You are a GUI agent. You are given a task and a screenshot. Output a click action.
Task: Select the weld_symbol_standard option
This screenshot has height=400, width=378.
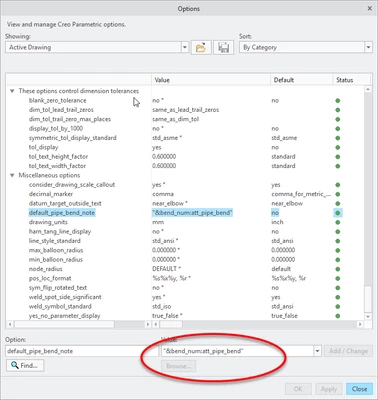[60, 306]
